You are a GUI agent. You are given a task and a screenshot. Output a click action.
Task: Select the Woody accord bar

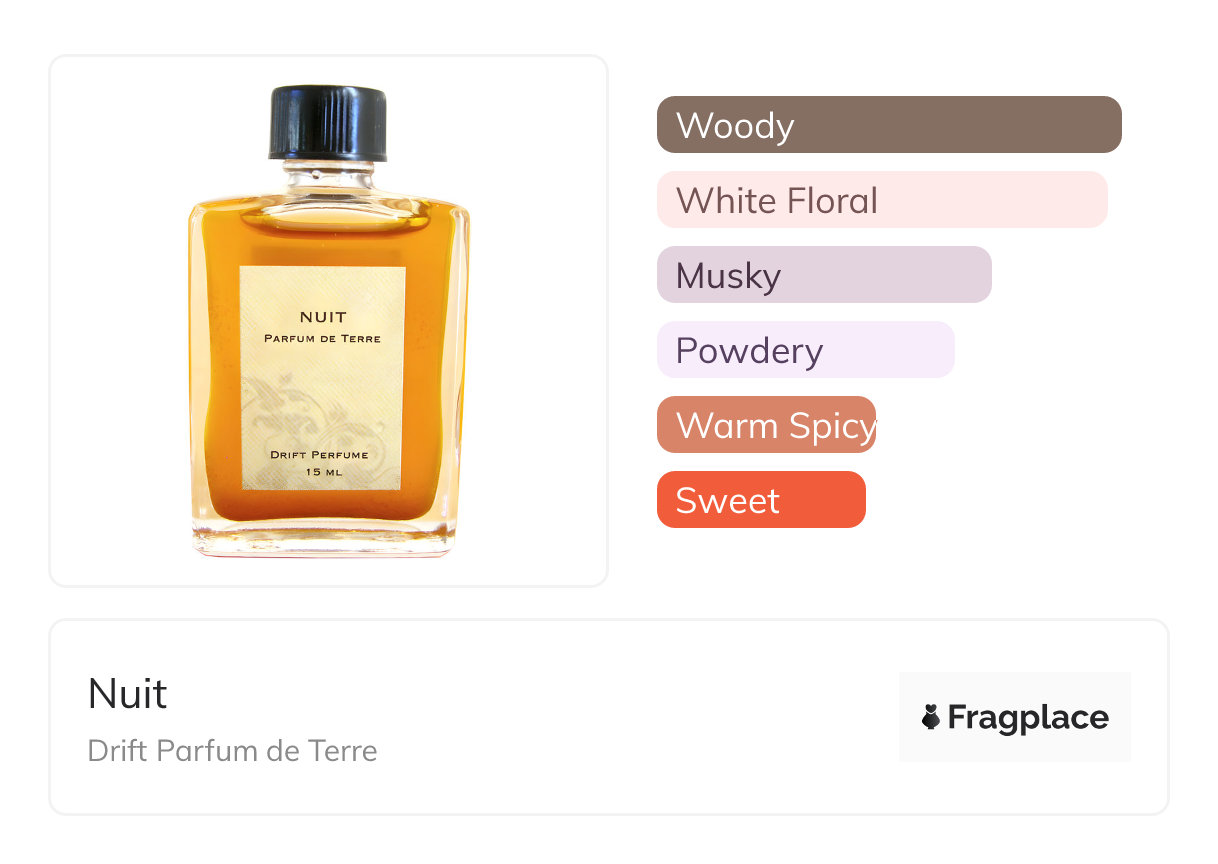tap(889, 125)
